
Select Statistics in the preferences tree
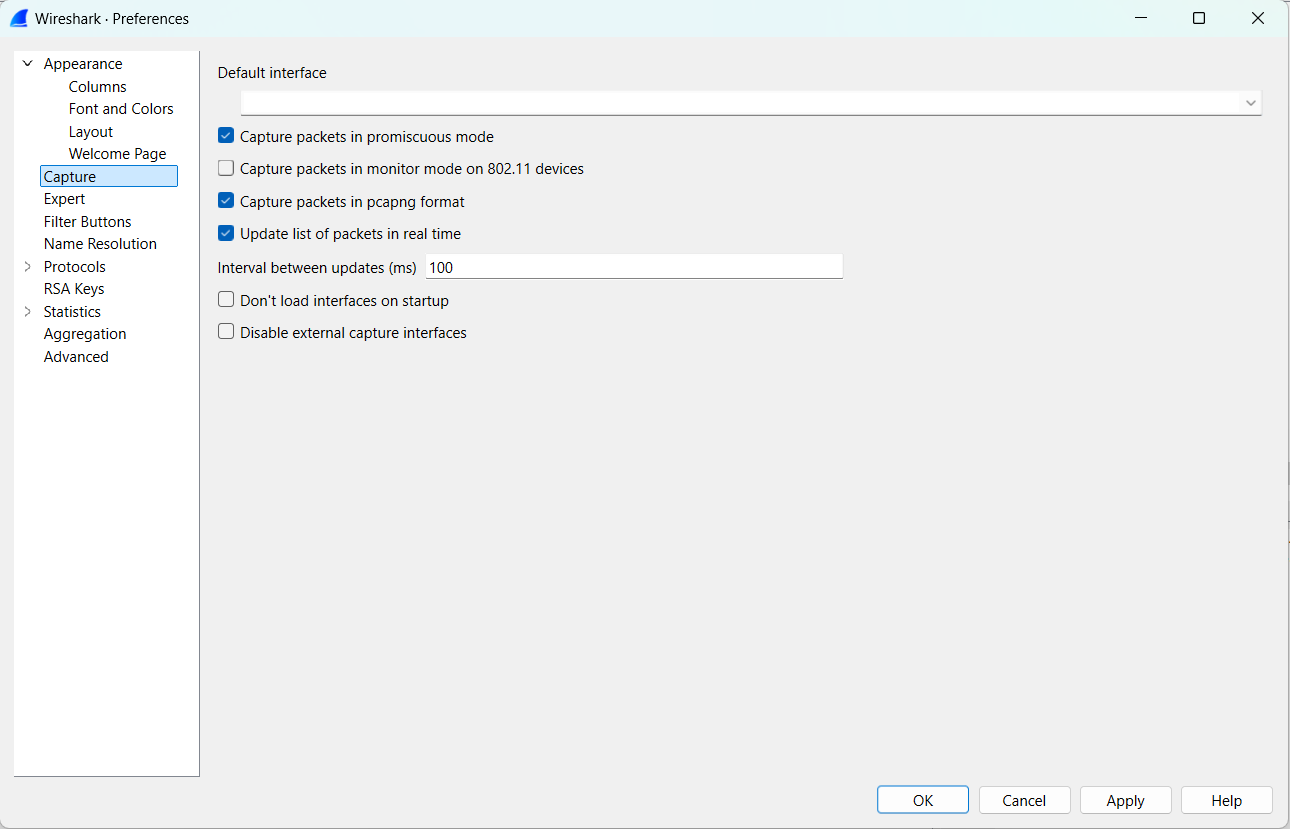(x=72, y=312)
